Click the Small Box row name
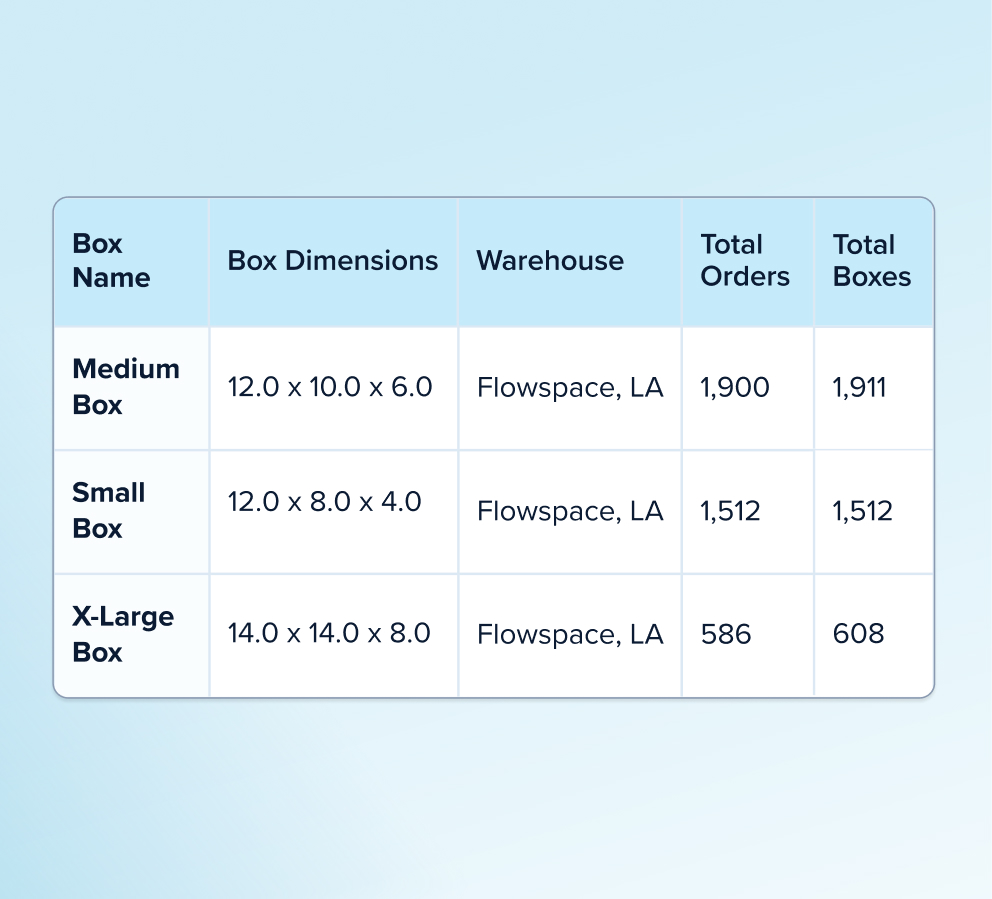This screenshot has height=899, width=992. tap(109, 511)
